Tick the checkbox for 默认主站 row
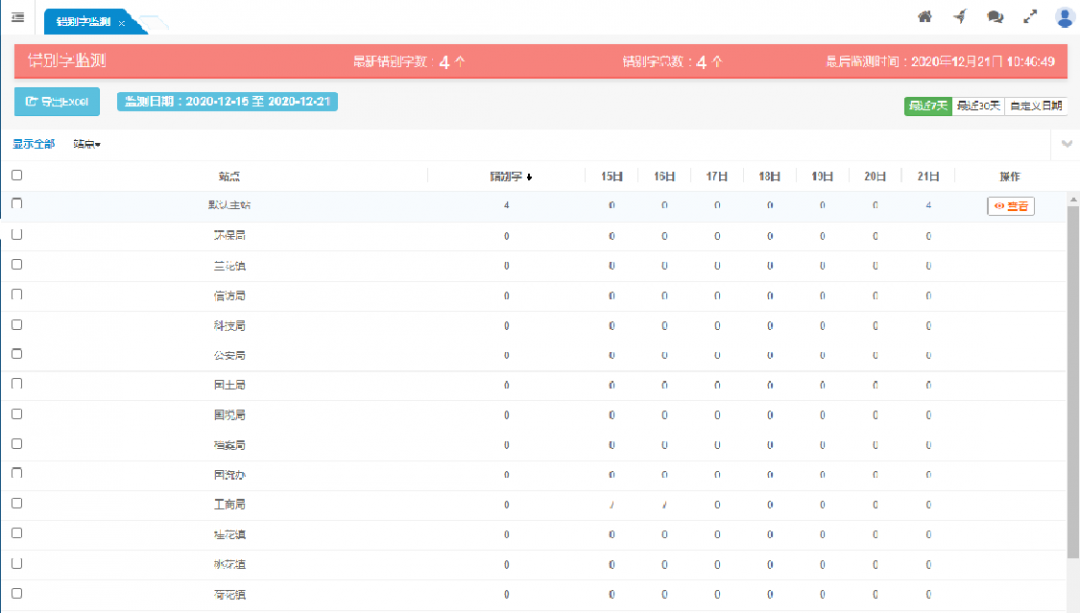 tap(16, 204)
